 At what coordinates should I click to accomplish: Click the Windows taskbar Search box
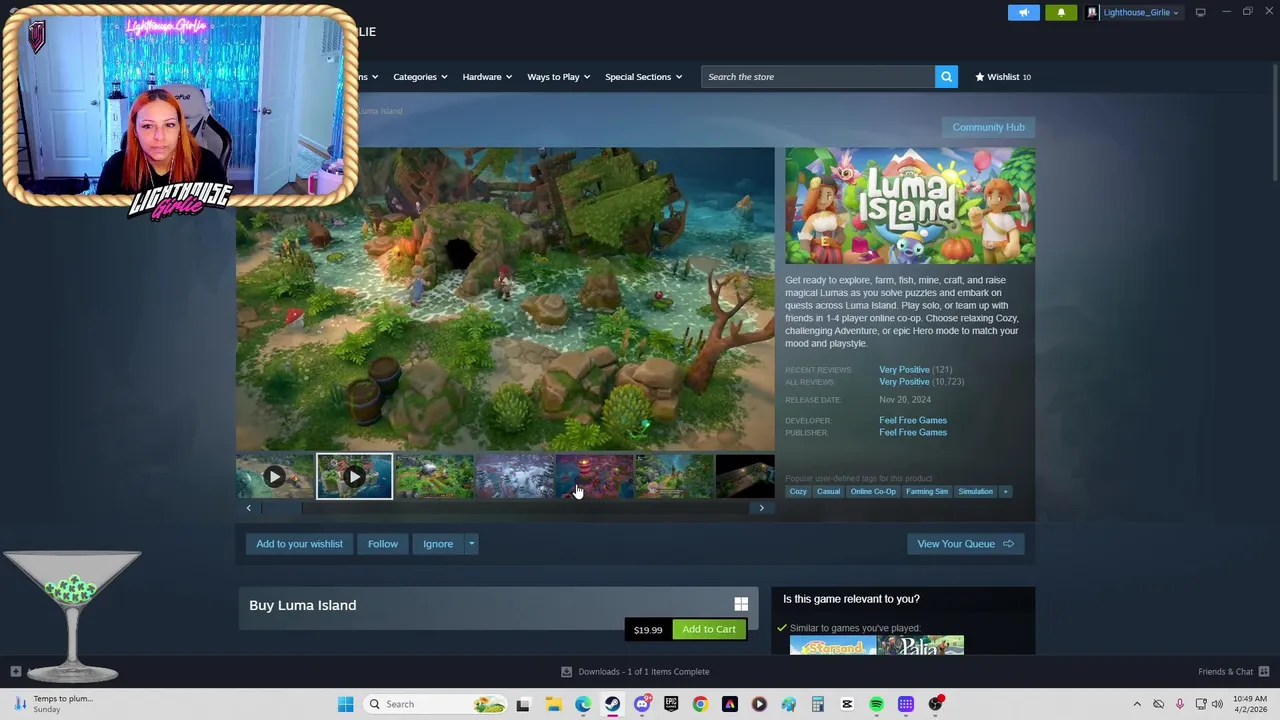coord(434,704)
